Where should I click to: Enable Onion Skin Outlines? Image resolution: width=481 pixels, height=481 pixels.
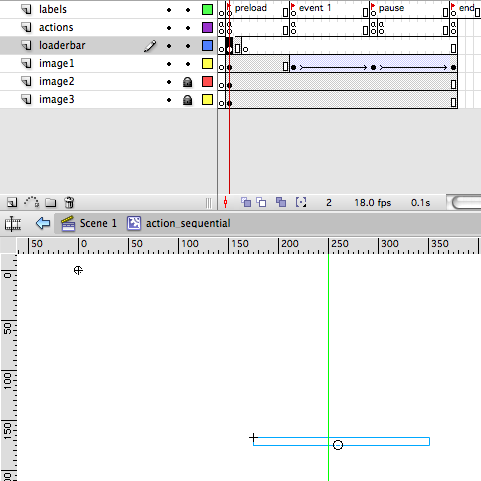tap(261, 202)
